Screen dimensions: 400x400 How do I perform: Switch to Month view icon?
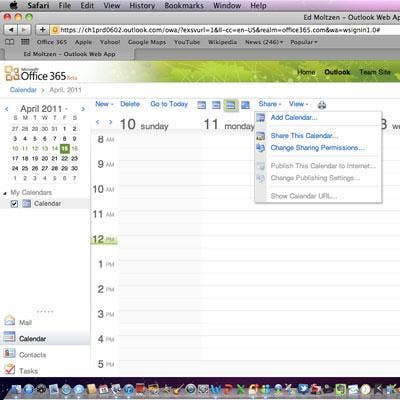click(245, 105)
